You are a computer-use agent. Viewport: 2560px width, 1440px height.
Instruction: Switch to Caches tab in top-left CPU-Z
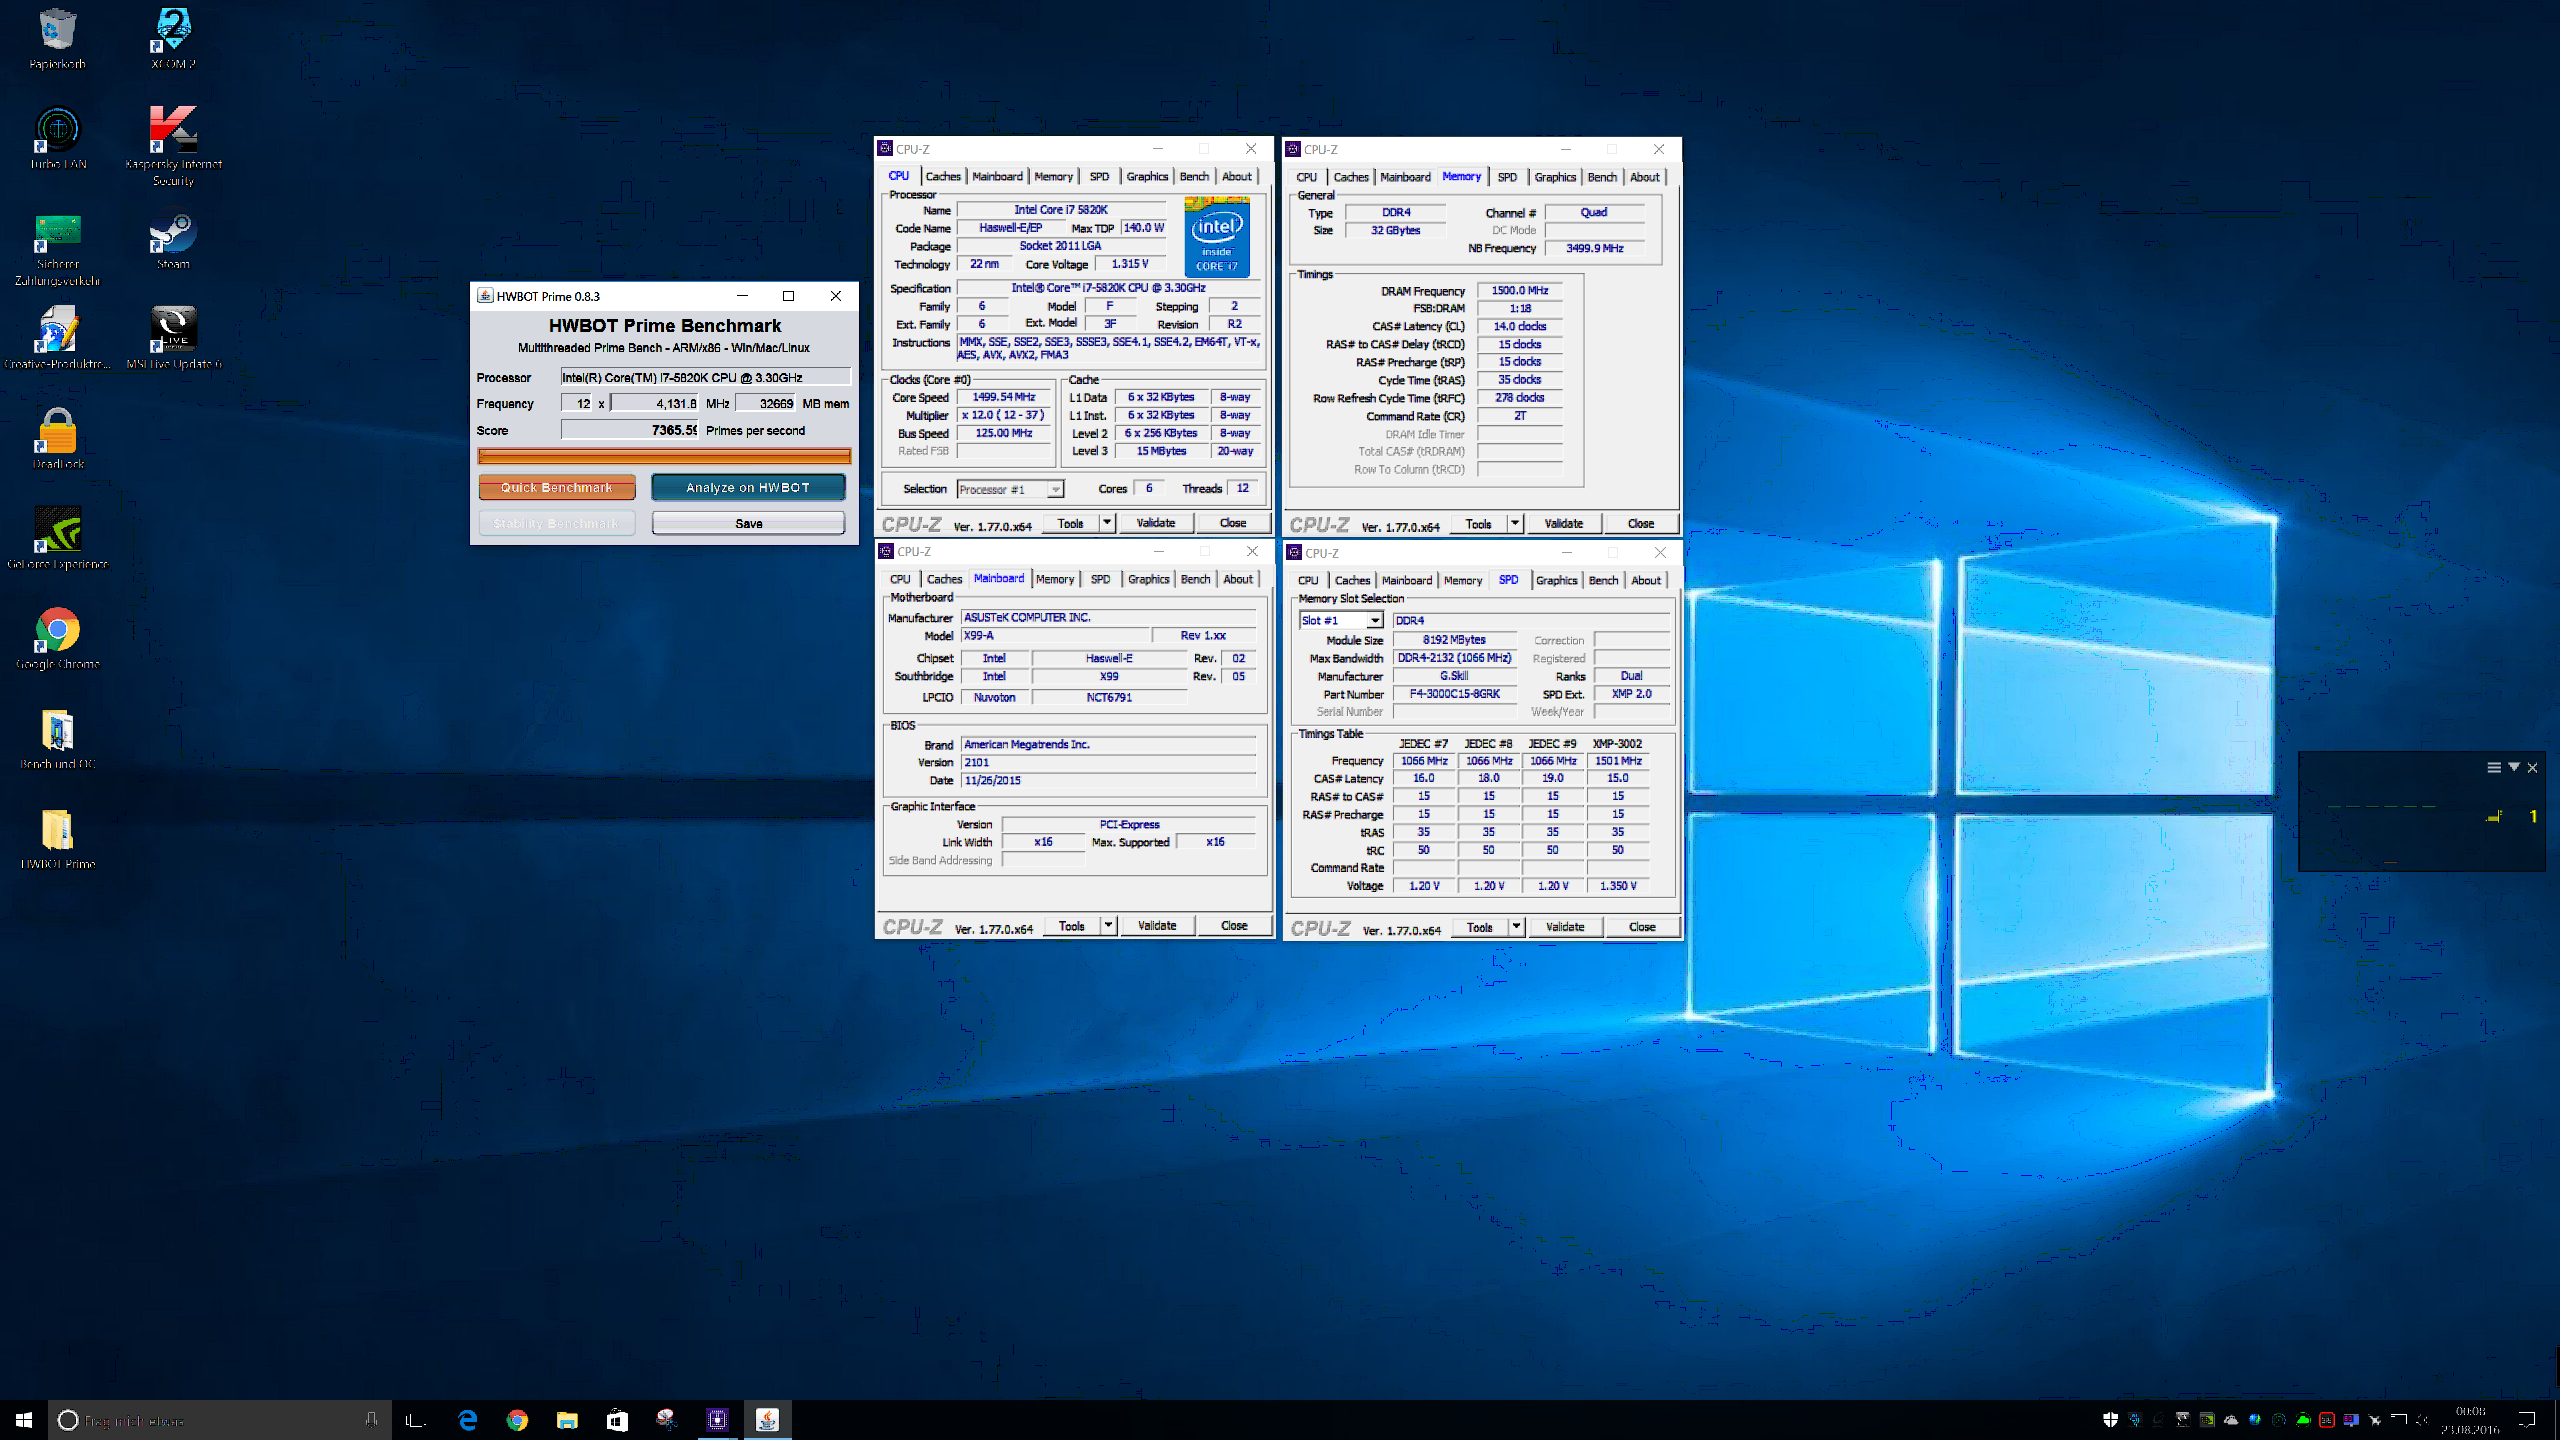pyautogui.click(x=942, y=177)
